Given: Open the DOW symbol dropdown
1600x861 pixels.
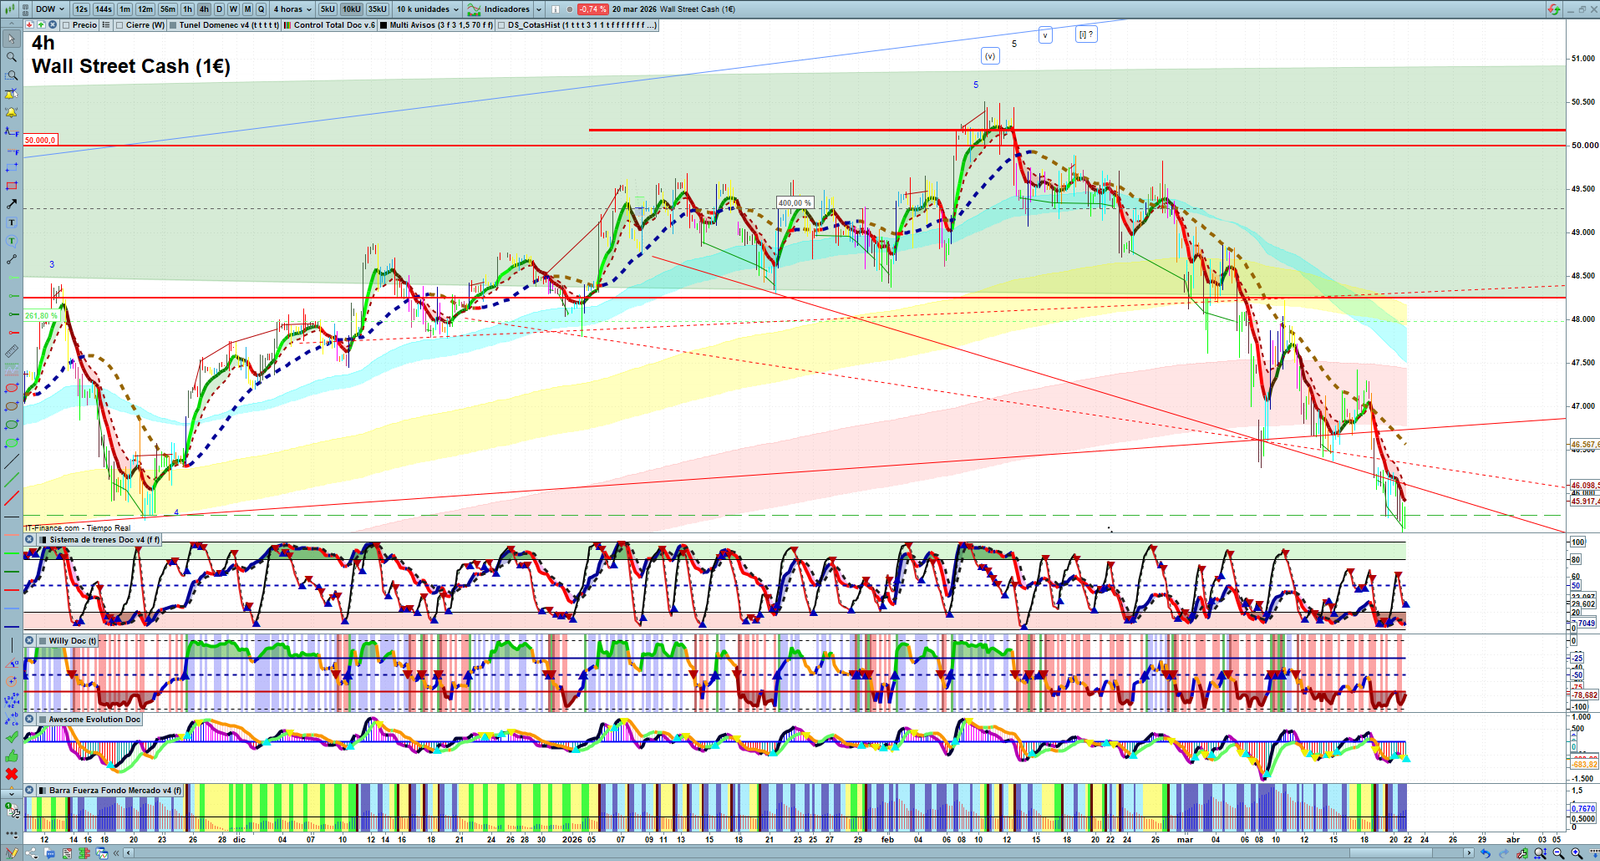Looking at the screenshot, I should [50, 9].
